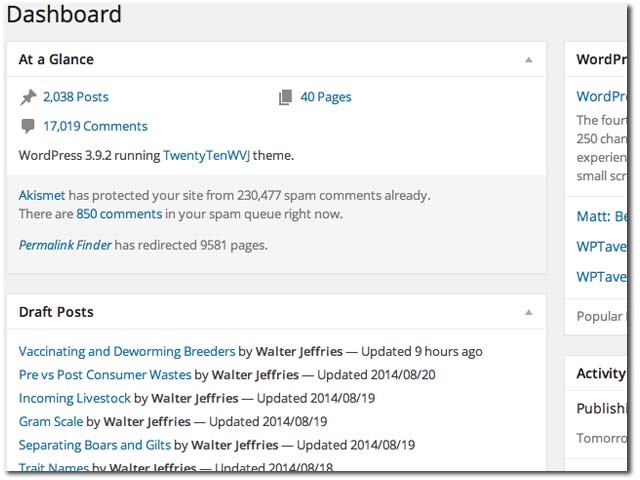
Task: Open draft Separating Boars and Gilts
Action: coord(95,444)
